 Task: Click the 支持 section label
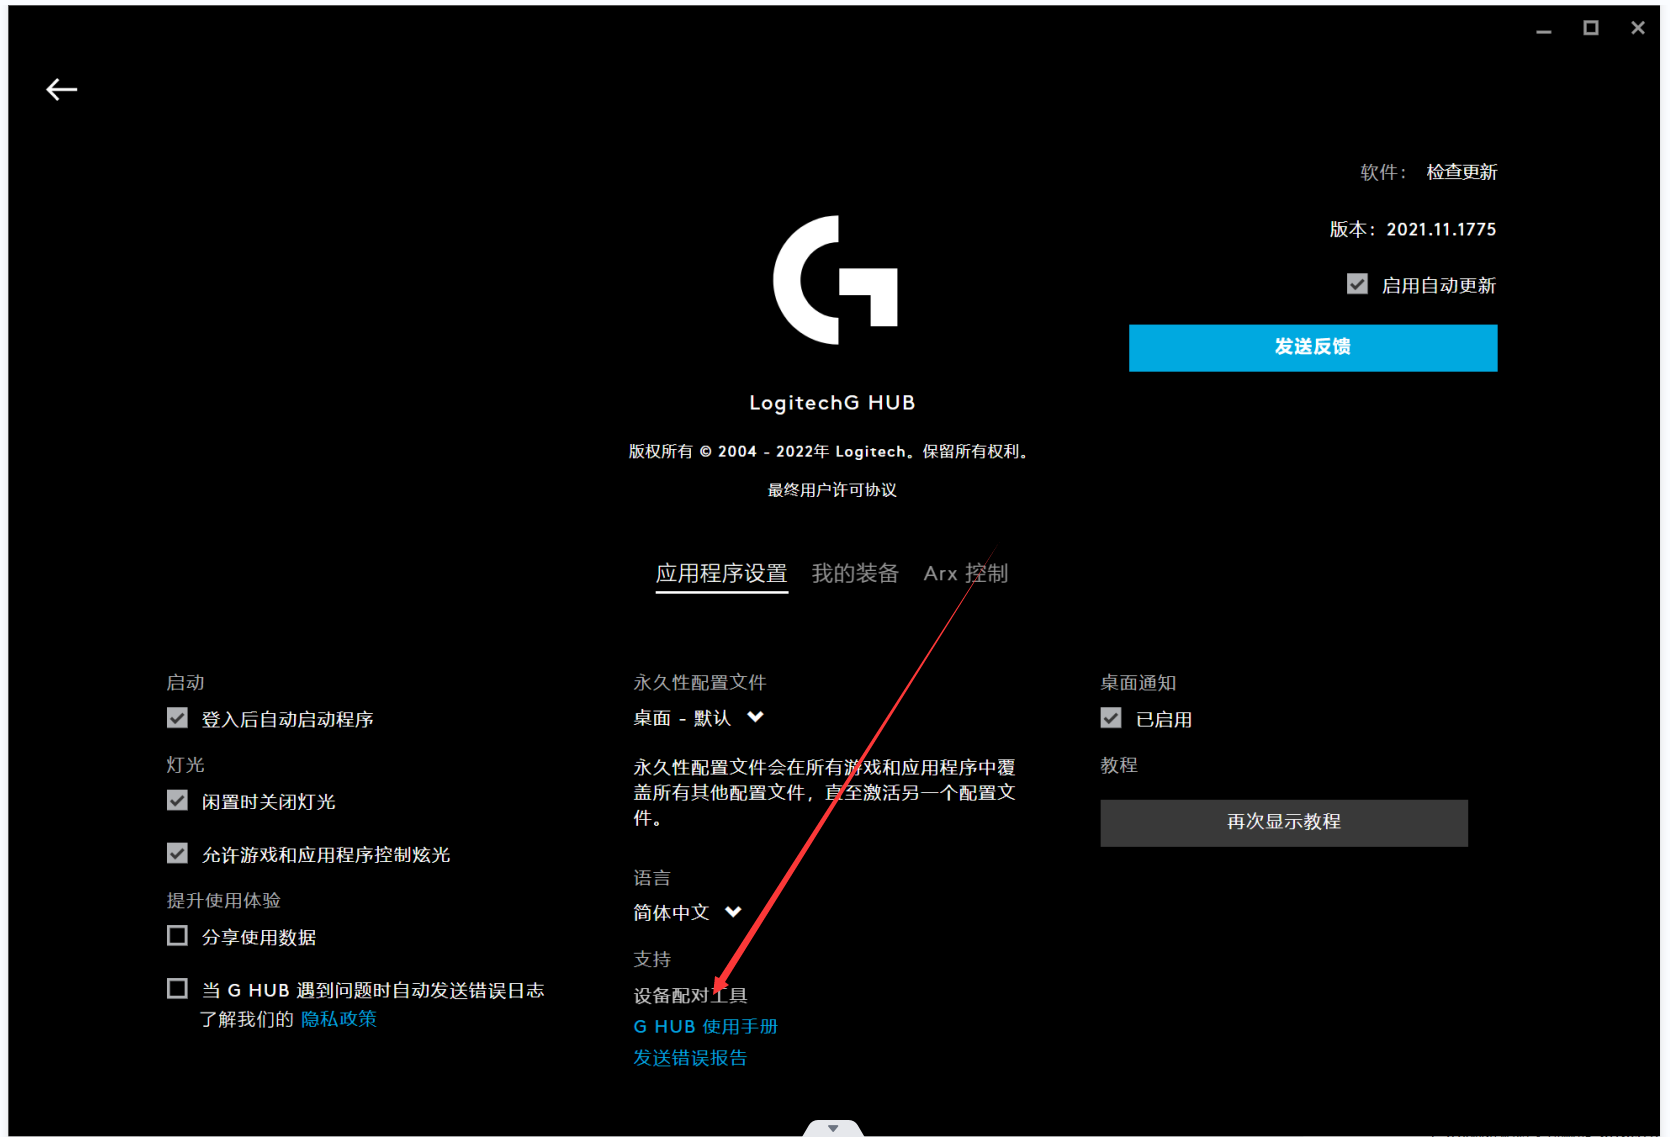click(652, 959)
